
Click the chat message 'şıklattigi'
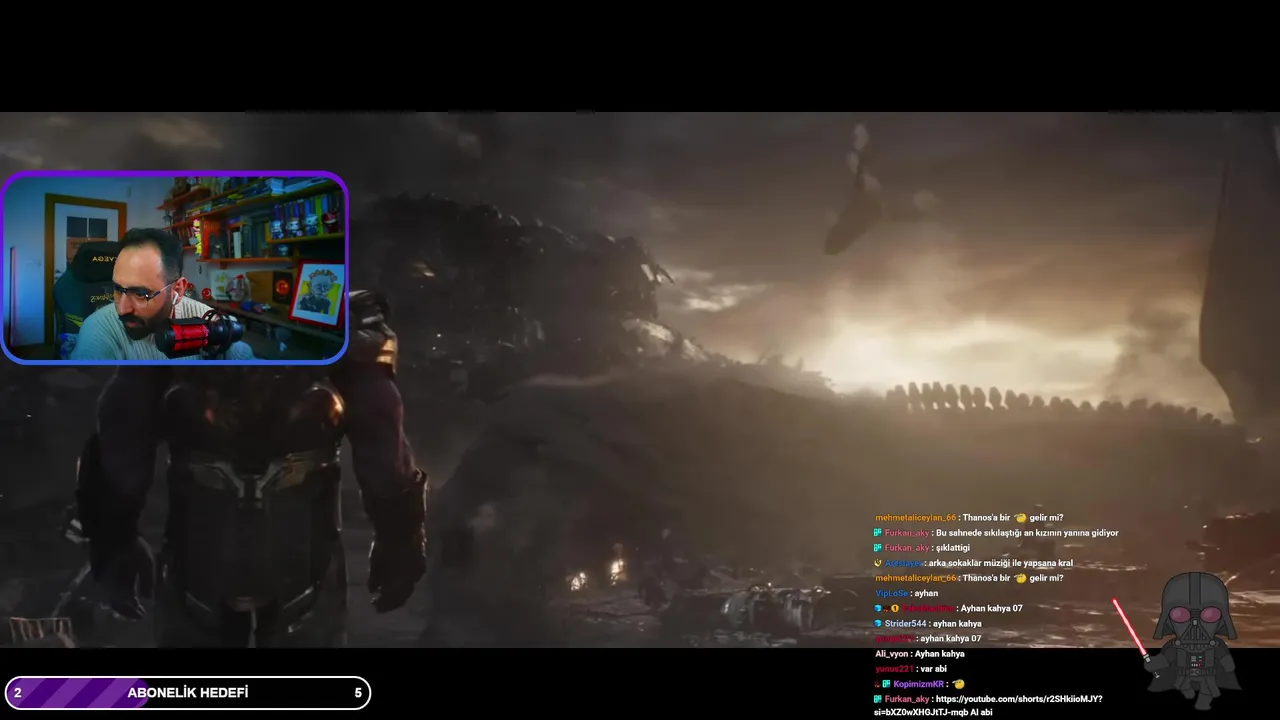pyautogui.click(x=953, y=548)
